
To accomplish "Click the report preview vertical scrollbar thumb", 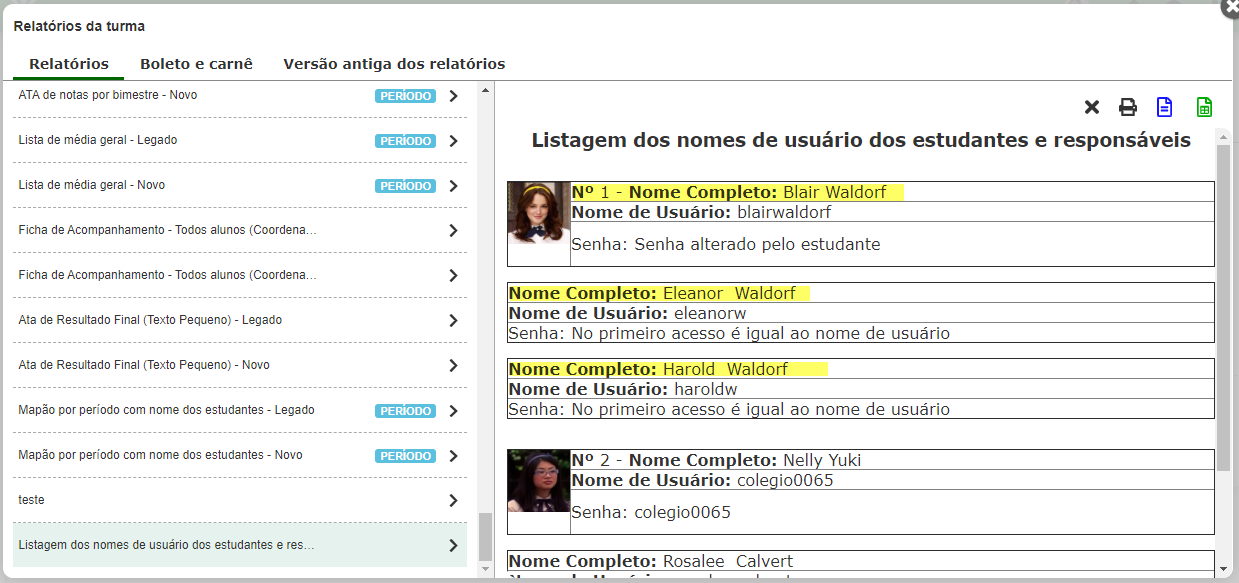I will (1223, 308).
